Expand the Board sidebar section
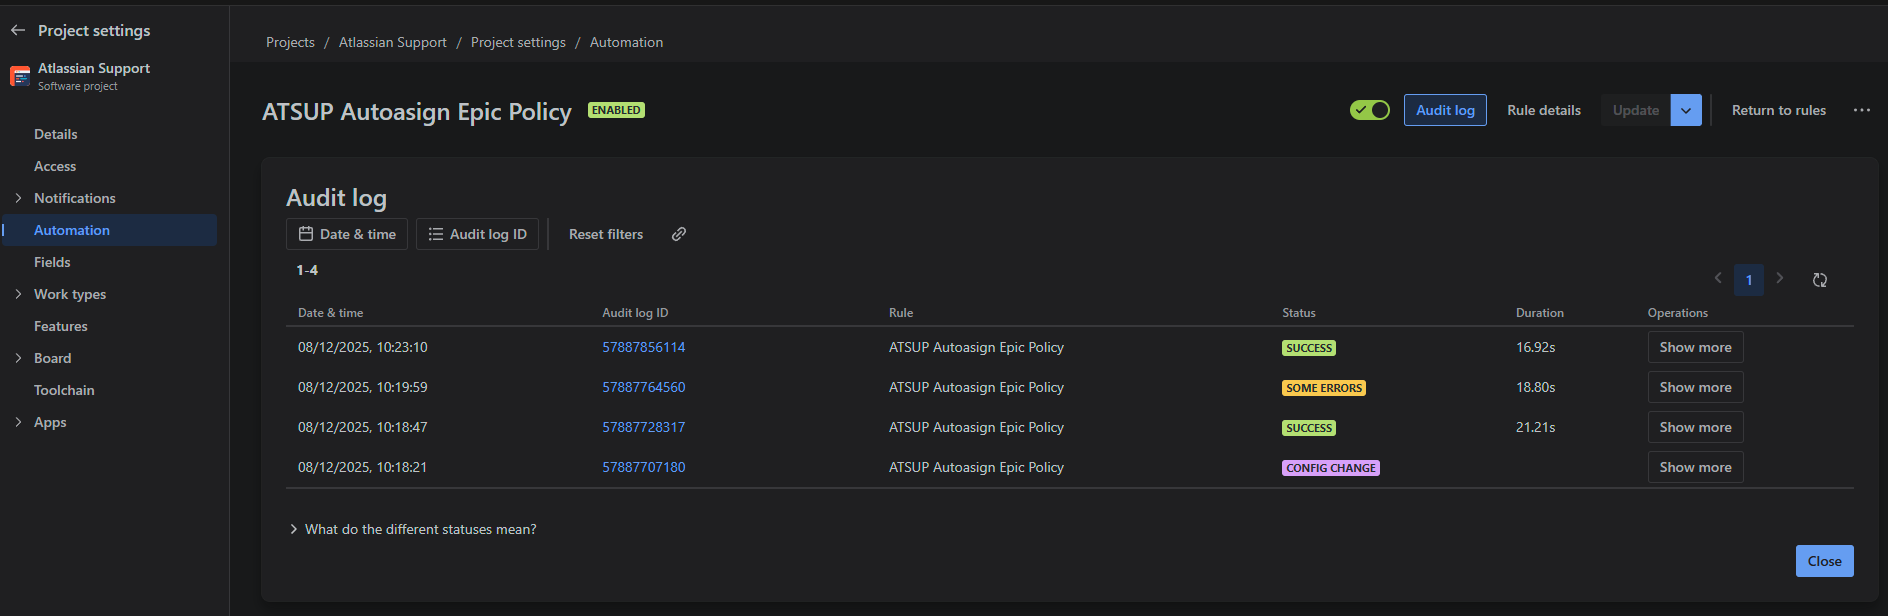The width and height of the screenshot is (1888, 616). tap(18, 358)
